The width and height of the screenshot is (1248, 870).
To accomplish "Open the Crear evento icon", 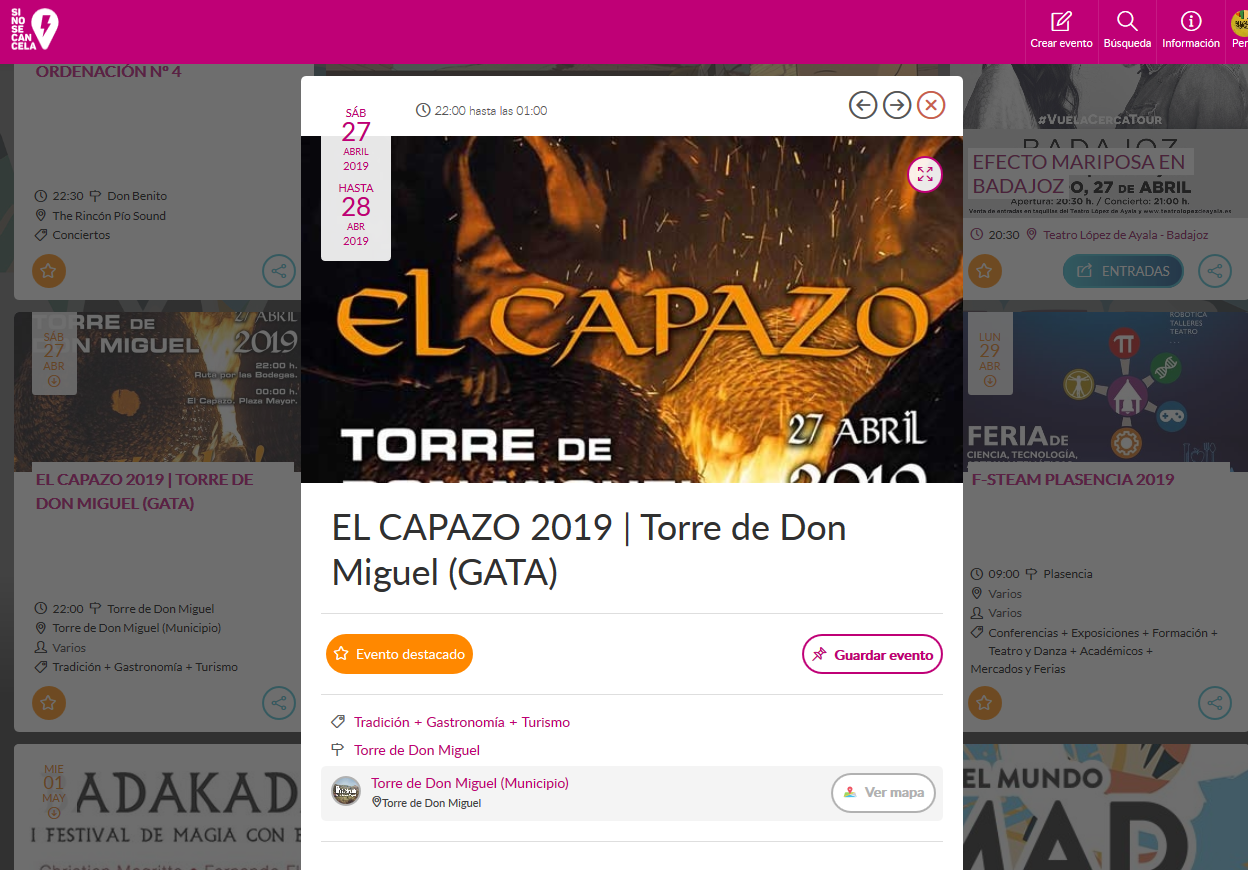I will coord(1061,31).
